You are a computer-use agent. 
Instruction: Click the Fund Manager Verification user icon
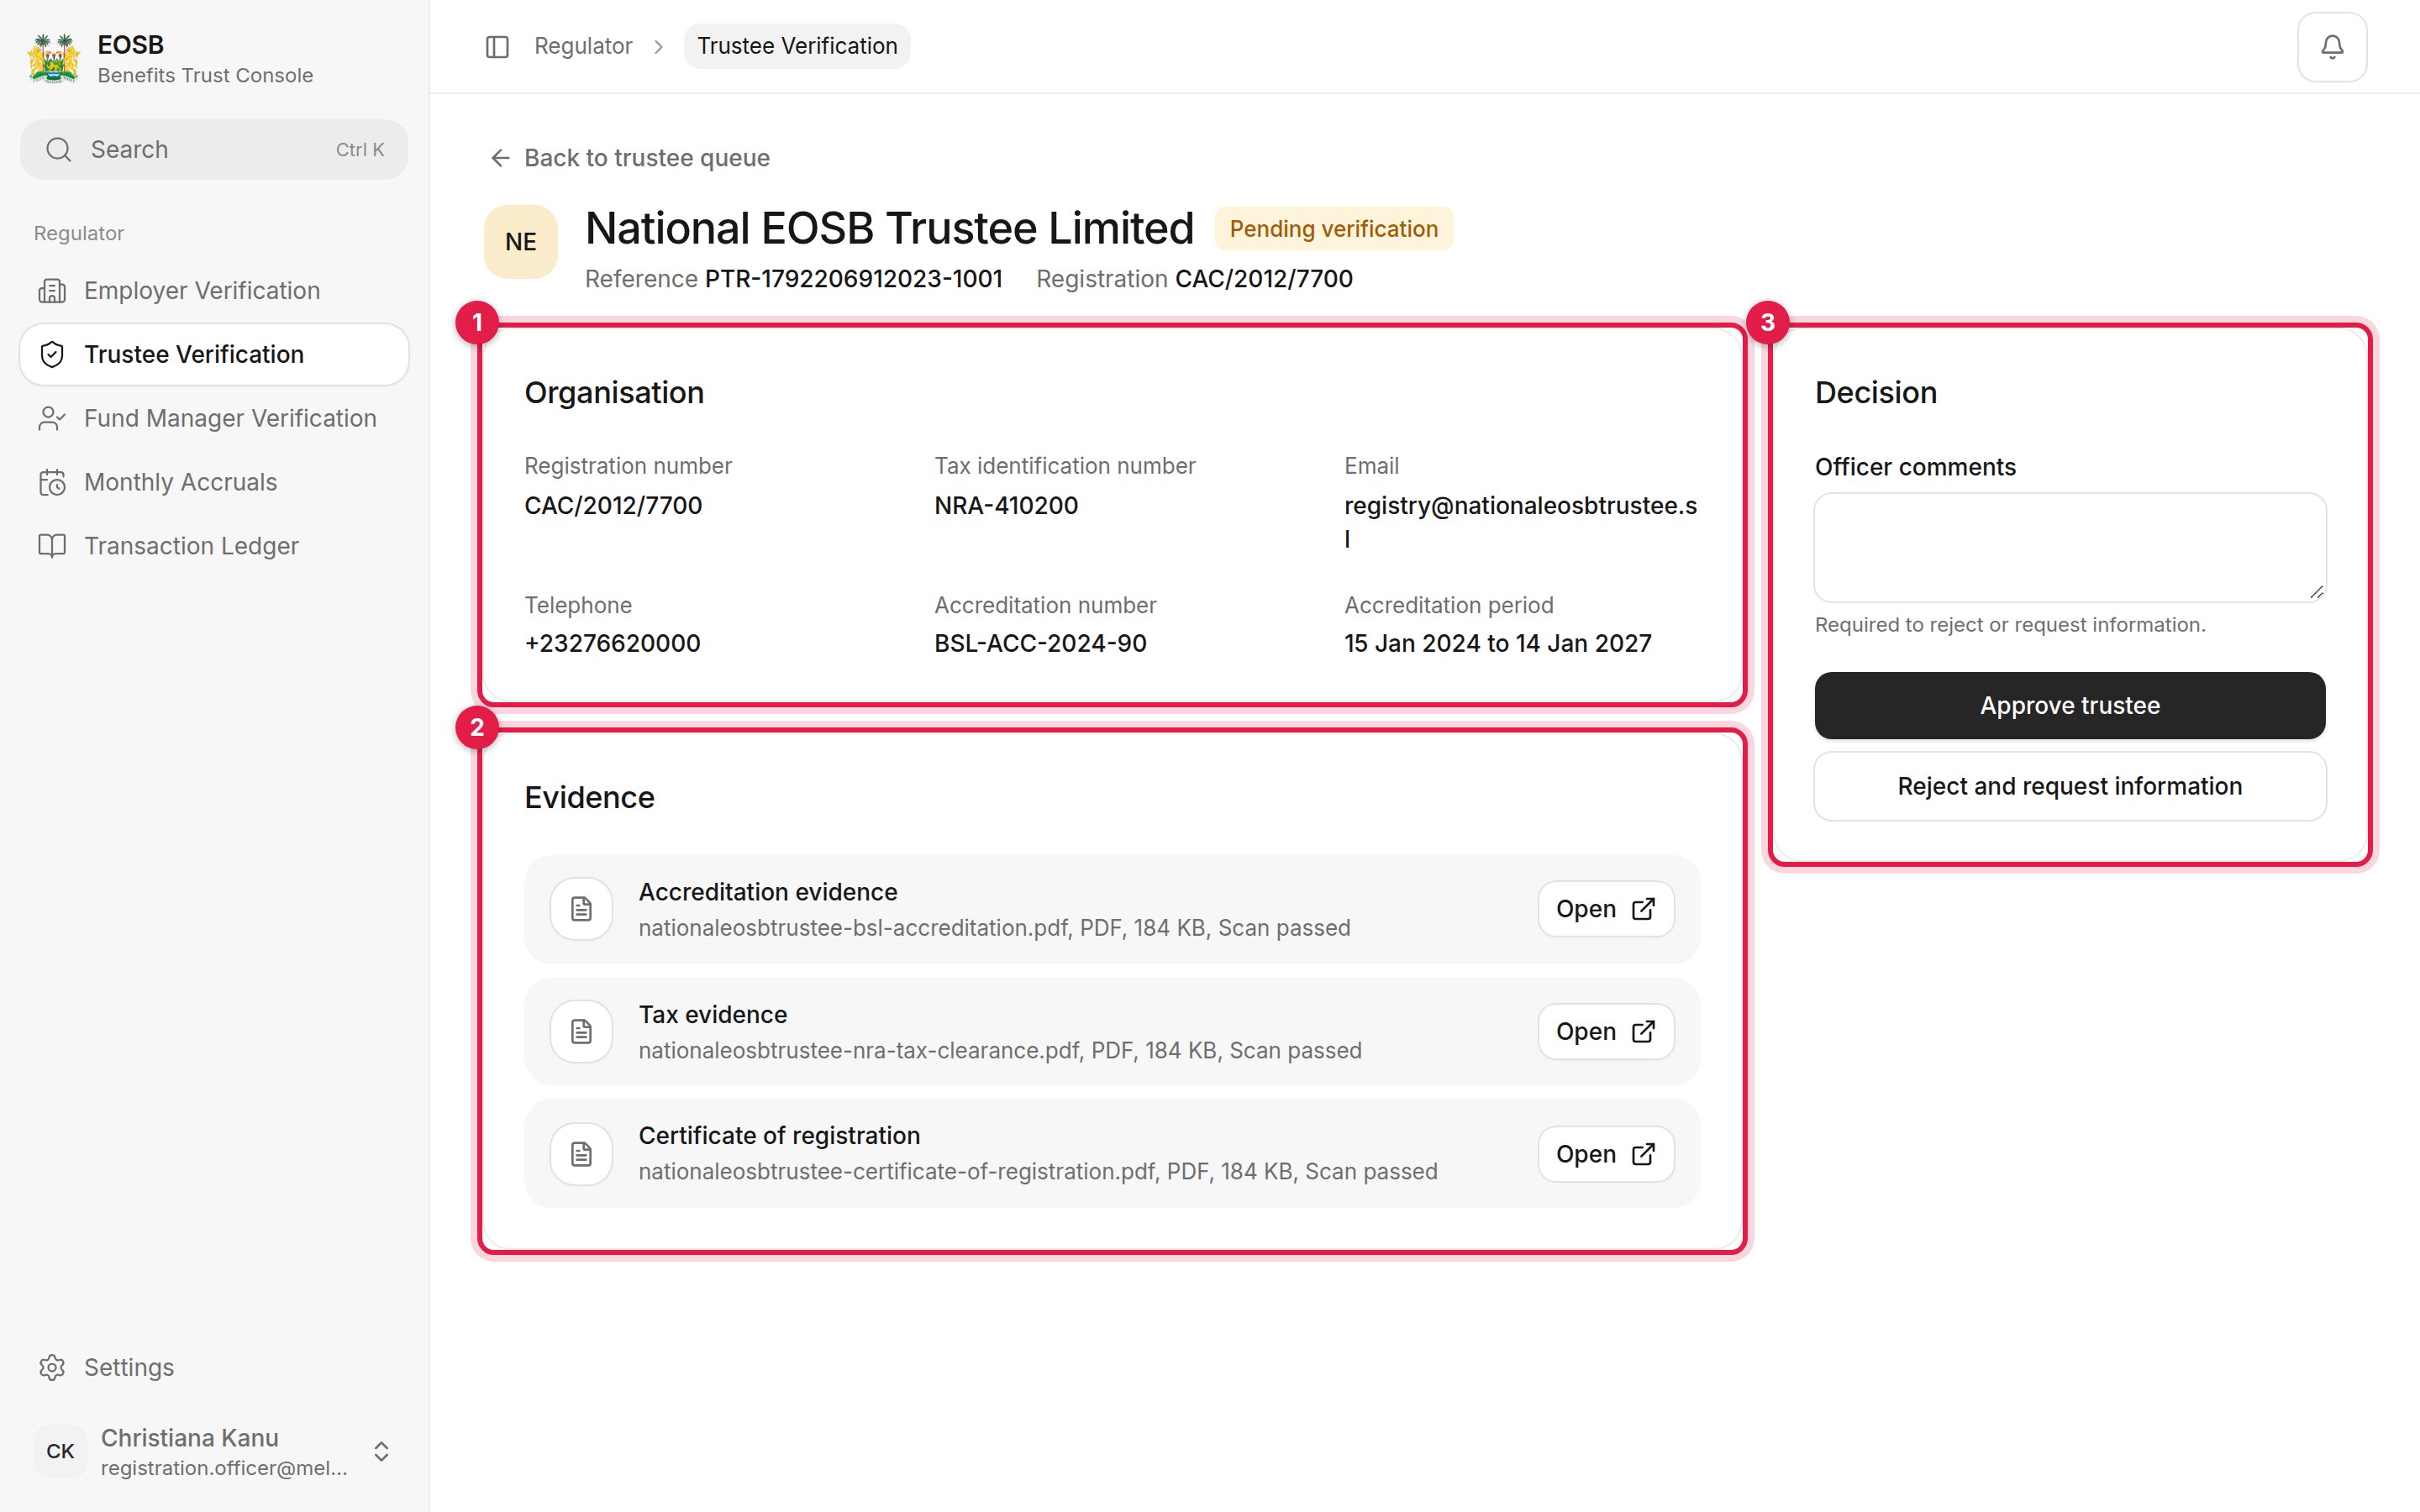coord(52,418)
